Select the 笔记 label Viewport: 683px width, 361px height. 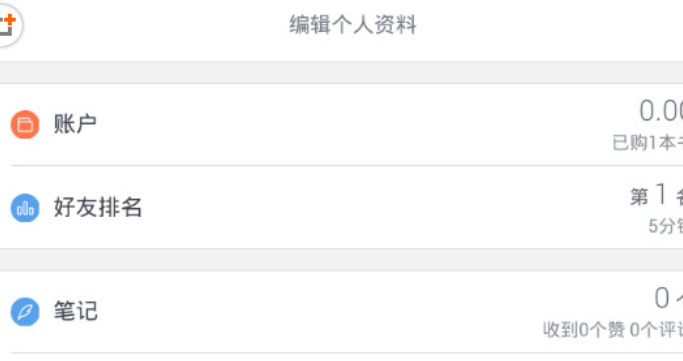click(75, 311)
